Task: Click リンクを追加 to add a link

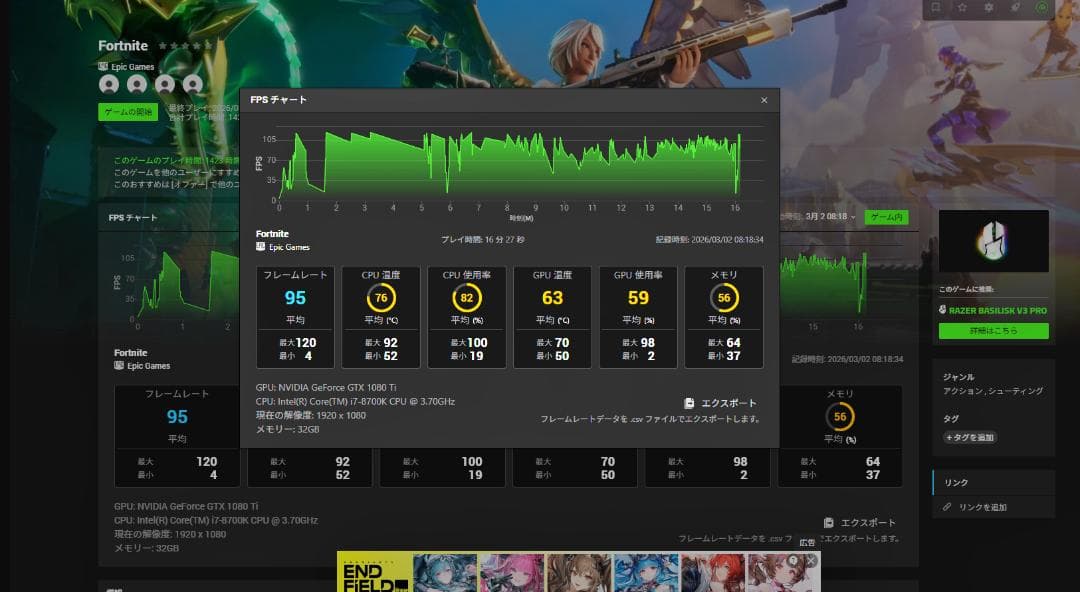Action: pos(983,507)
